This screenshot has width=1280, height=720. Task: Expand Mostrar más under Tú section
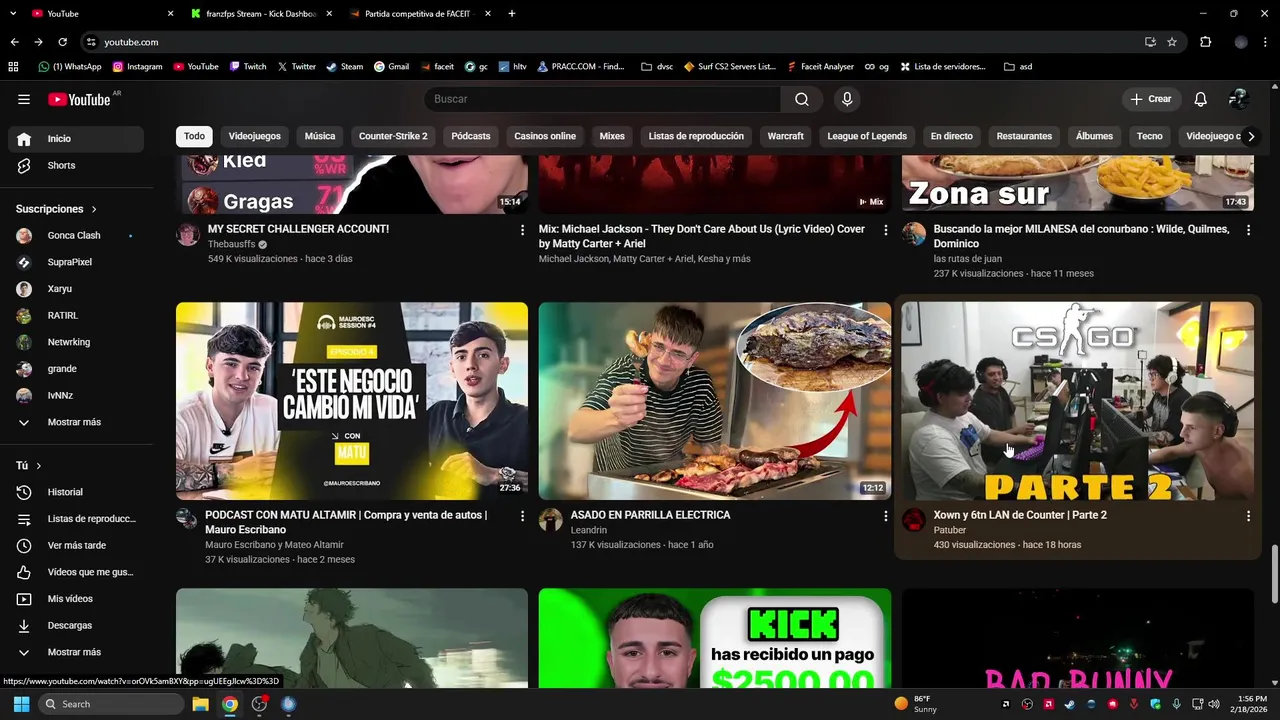(76, 652)
